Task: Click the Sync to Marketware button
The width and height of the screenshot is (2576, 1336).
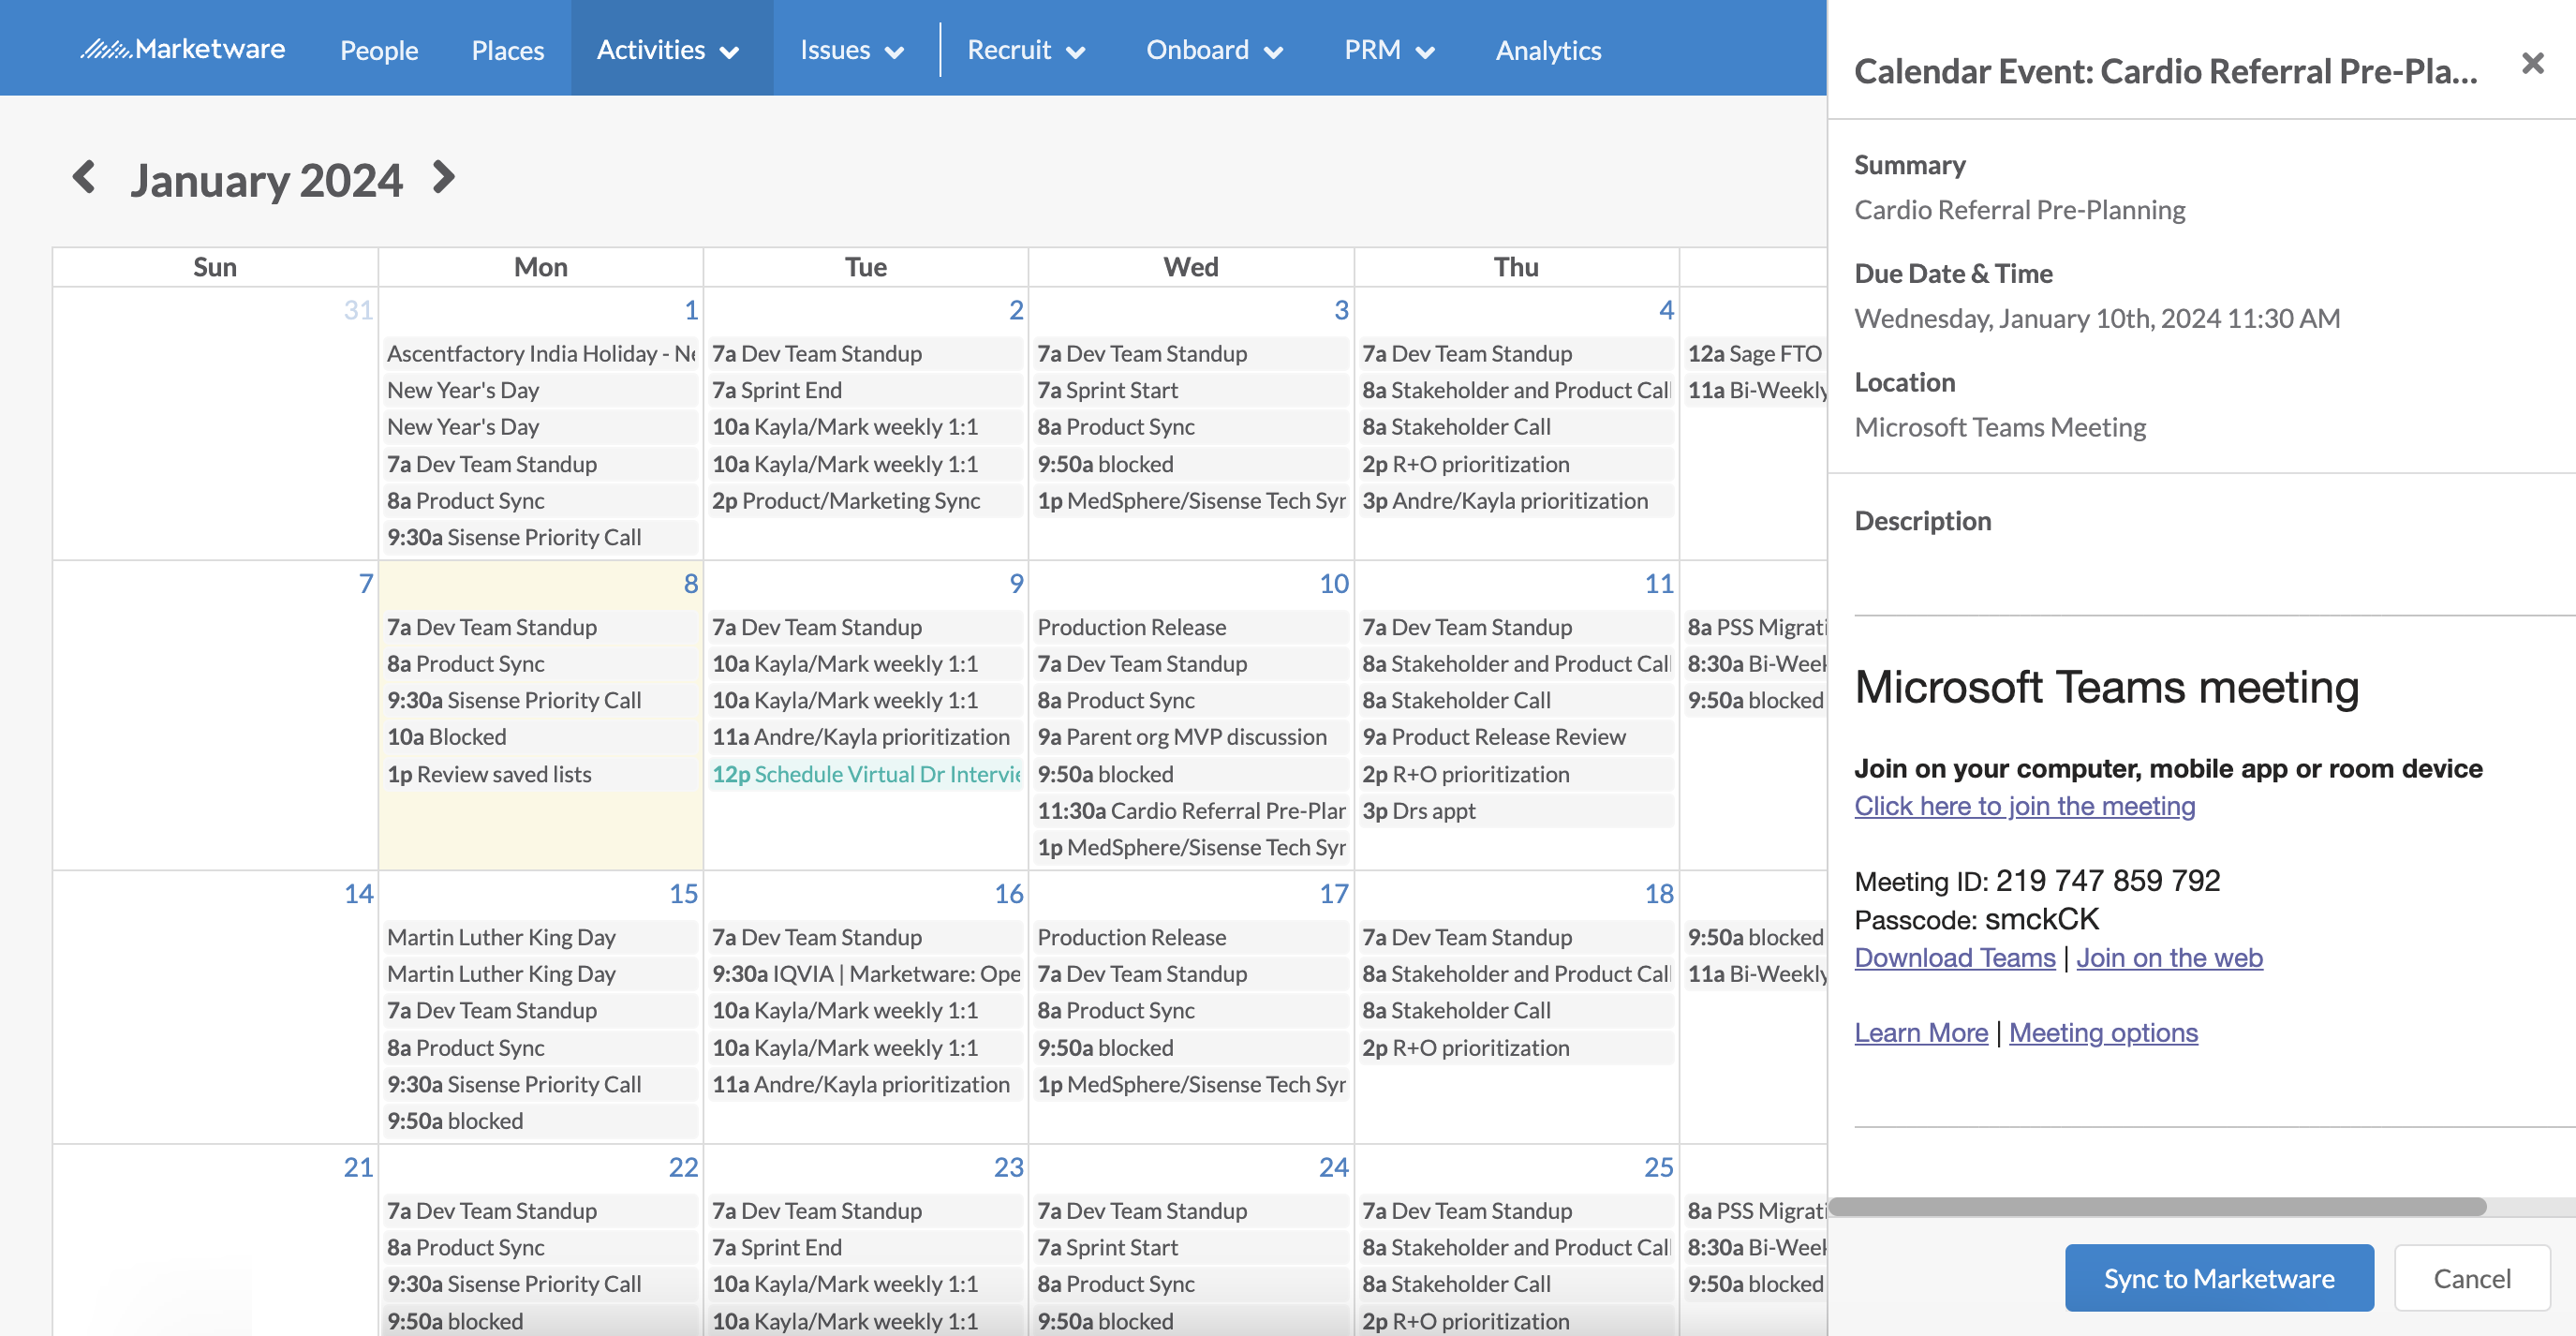Action: coord(2219,1278)
